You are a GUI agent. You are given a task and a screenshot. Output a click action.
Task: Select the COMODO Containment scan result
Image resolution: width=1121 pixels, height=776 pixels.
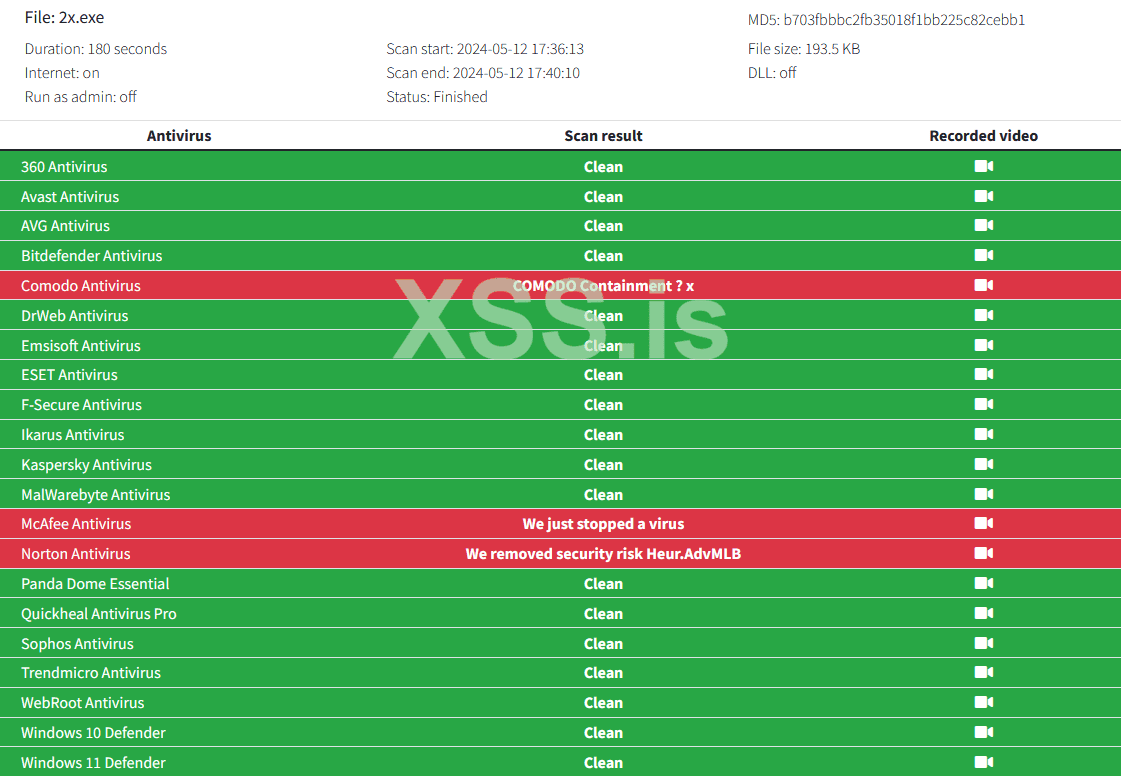pyautogui.click(x=603, y=286)
